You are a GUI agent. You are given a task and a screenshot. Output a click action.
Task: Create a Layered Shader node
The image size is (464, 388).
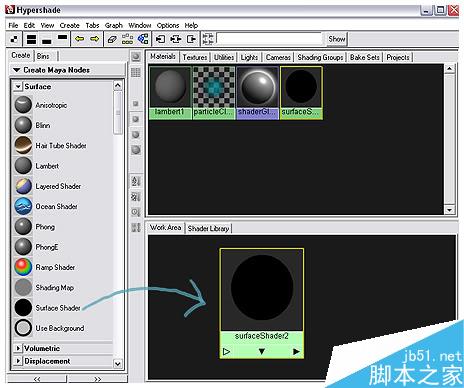pos(48,186)
